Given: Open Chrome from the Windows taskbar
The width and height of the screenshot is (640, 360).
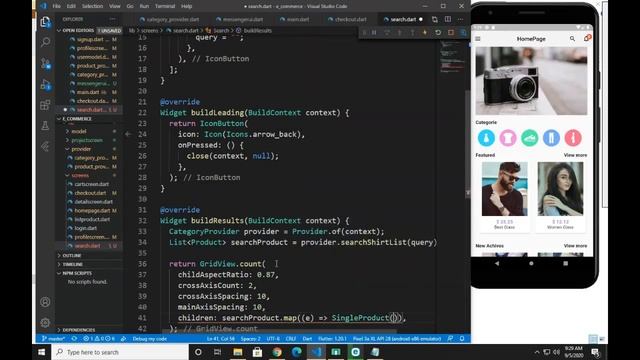Looking at the screenshot, I should coord(277,352).
